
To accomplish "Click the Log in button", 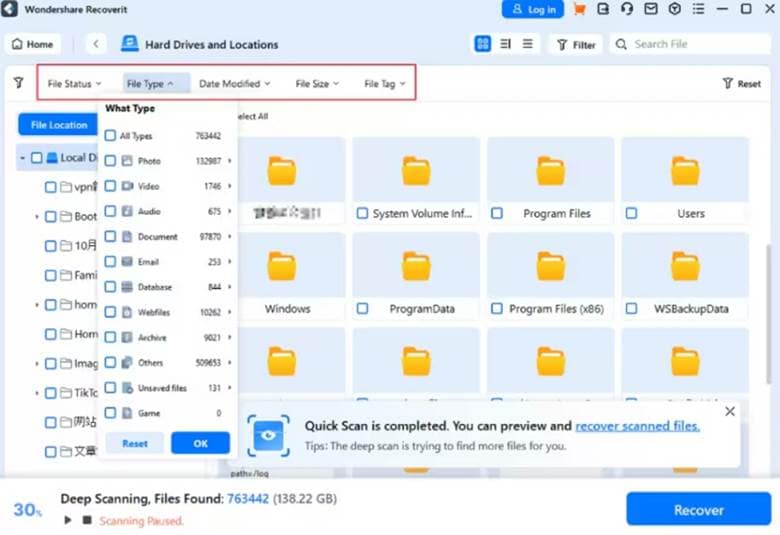I will (x=533, y=9).
